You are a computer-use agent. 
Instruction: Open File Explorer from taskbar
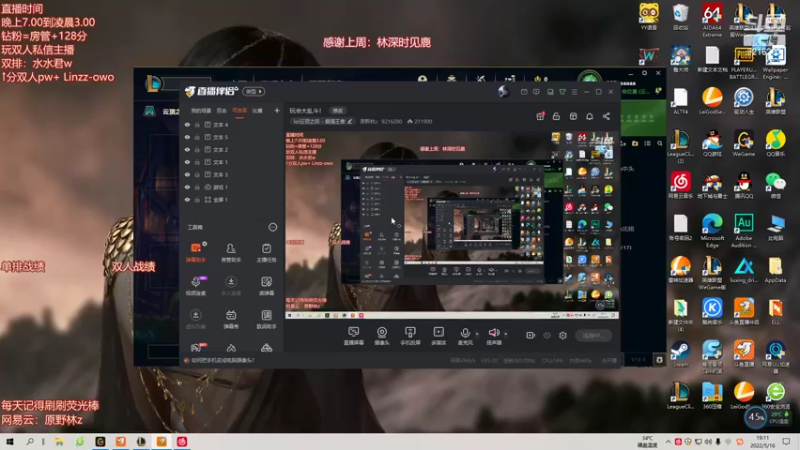tap(59, 442)
